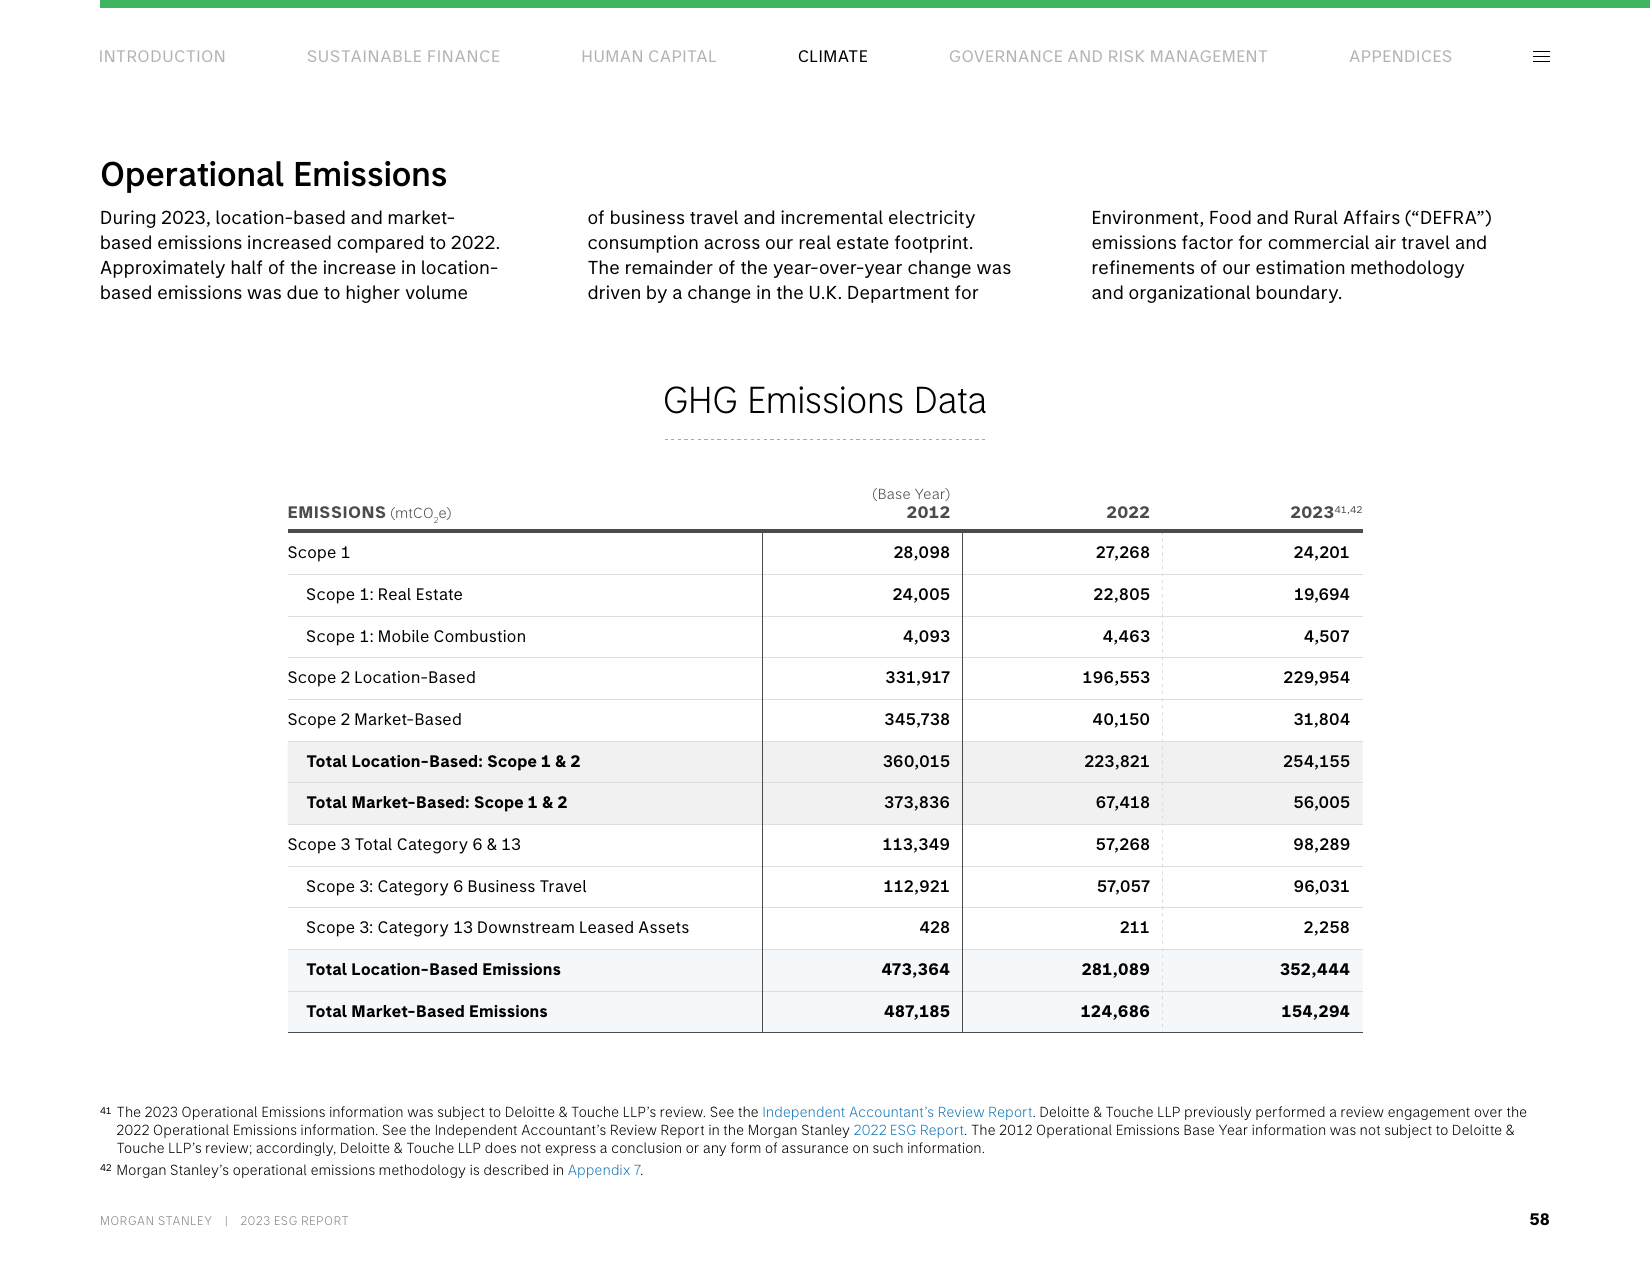Click the Scope 2 Location-Based label
1650x1275 pixels.
pyautogui.click(x=382, y=678)
